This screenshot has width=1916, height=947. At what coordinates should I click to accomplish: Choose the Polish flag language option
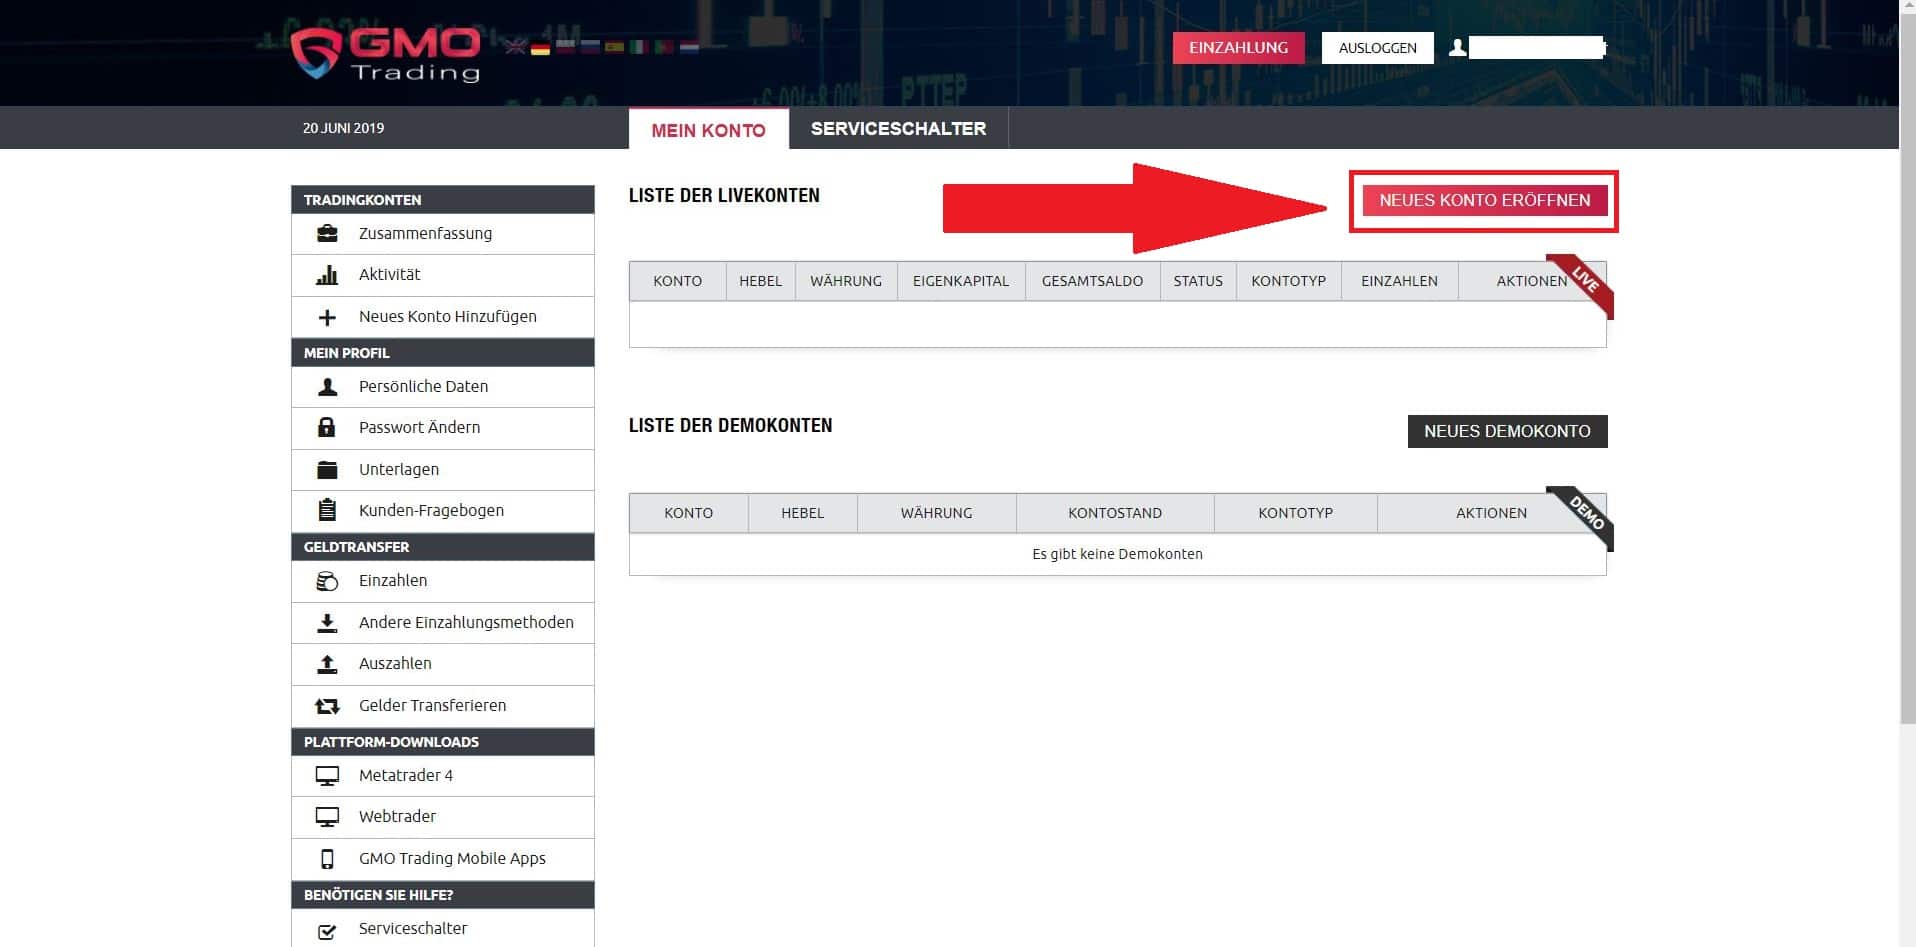pos(565,46)
